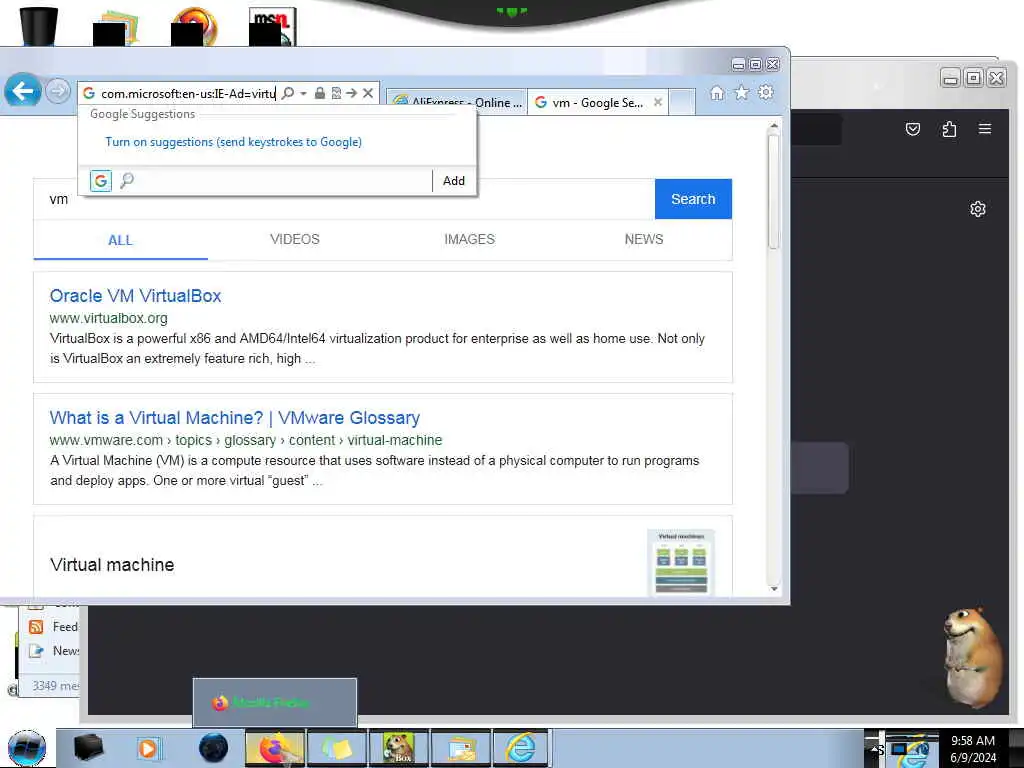
Task: Click the hamster desktop mascot
Action: 972,656
